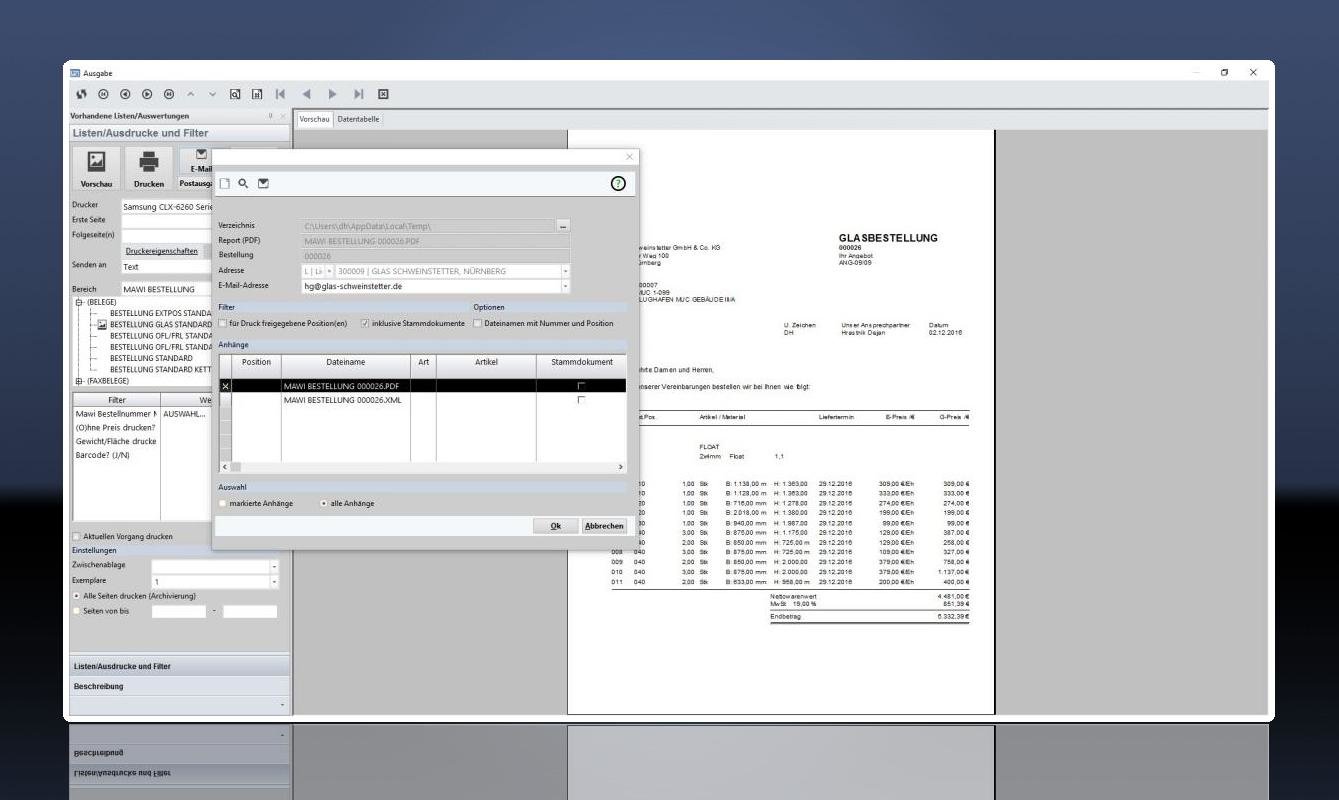Open the Exemplare dropdown

coord(274,581)
